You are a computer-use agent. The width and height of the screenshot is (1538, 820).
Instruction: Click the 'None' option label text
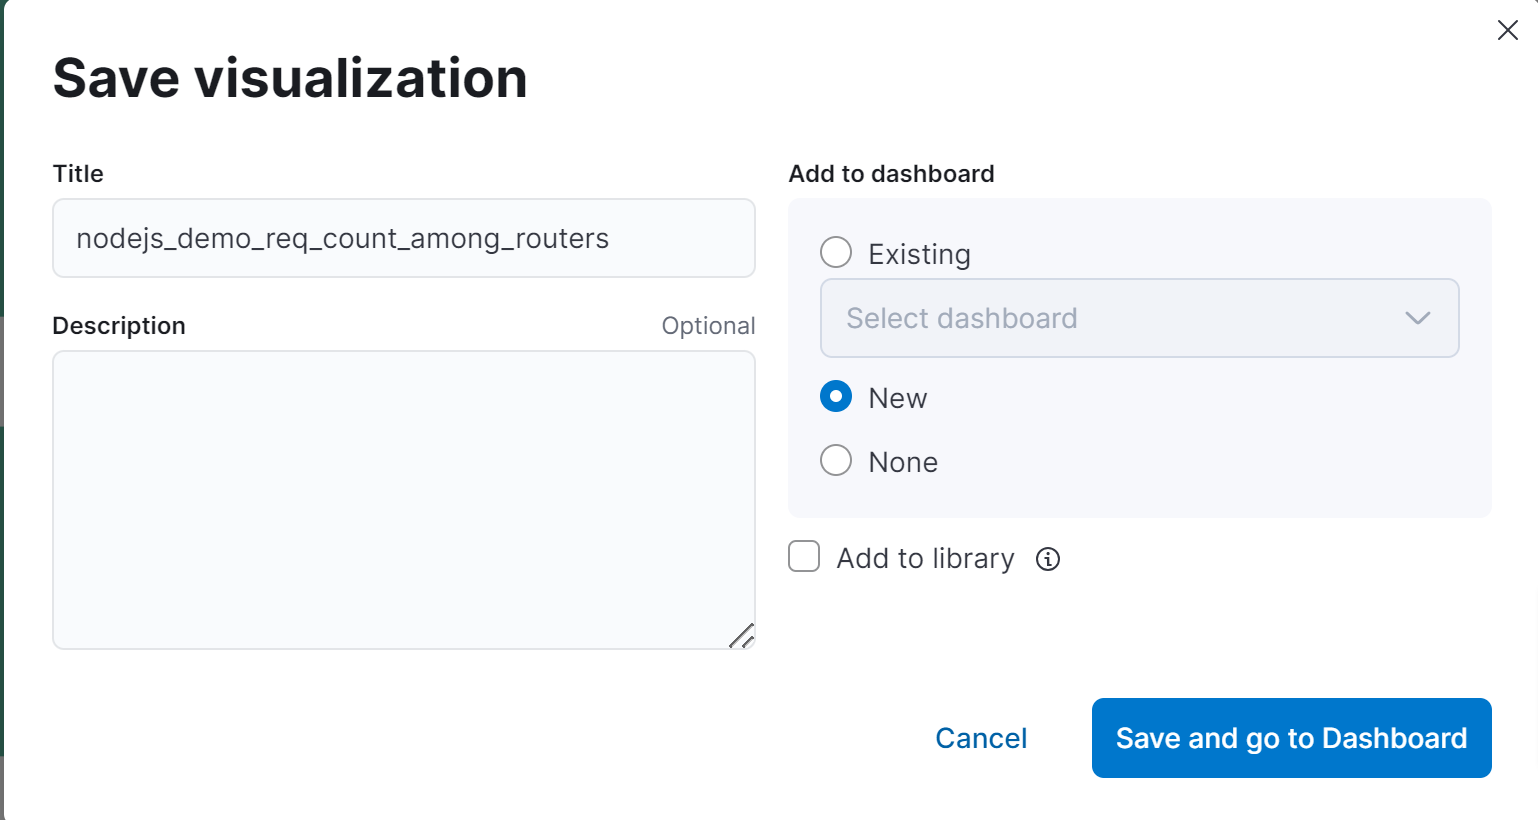[903, 462]
